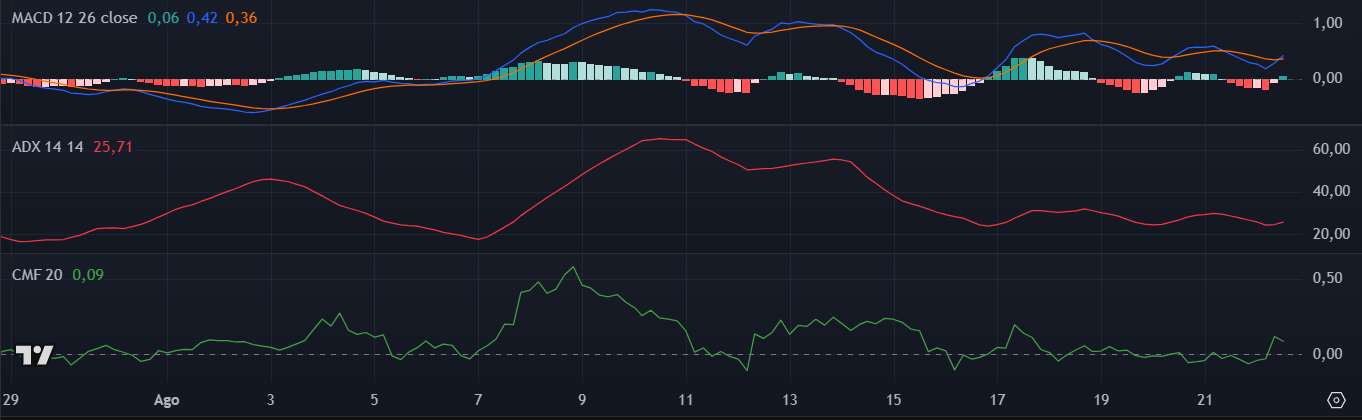Click date 7 on time axis
Screen dimensions: 1362x420
(x=478, y=400)
